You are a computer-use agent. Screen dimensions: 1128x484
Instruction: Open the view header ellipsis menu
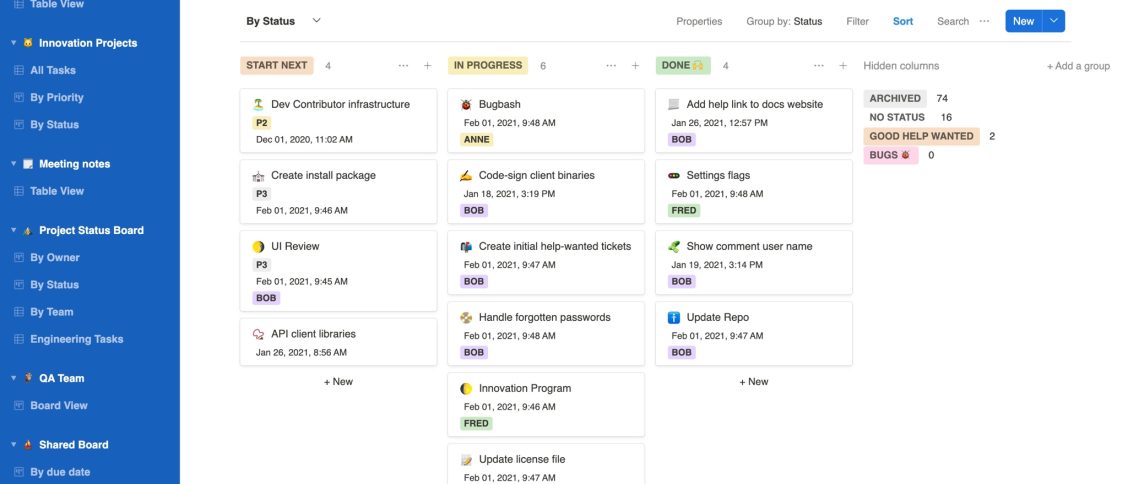pyautogui.click(x=984, y=21)
